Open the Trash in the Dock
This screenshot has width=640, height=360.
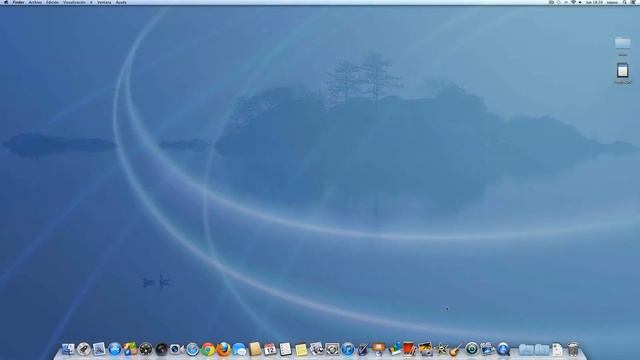tap(573, 350)
